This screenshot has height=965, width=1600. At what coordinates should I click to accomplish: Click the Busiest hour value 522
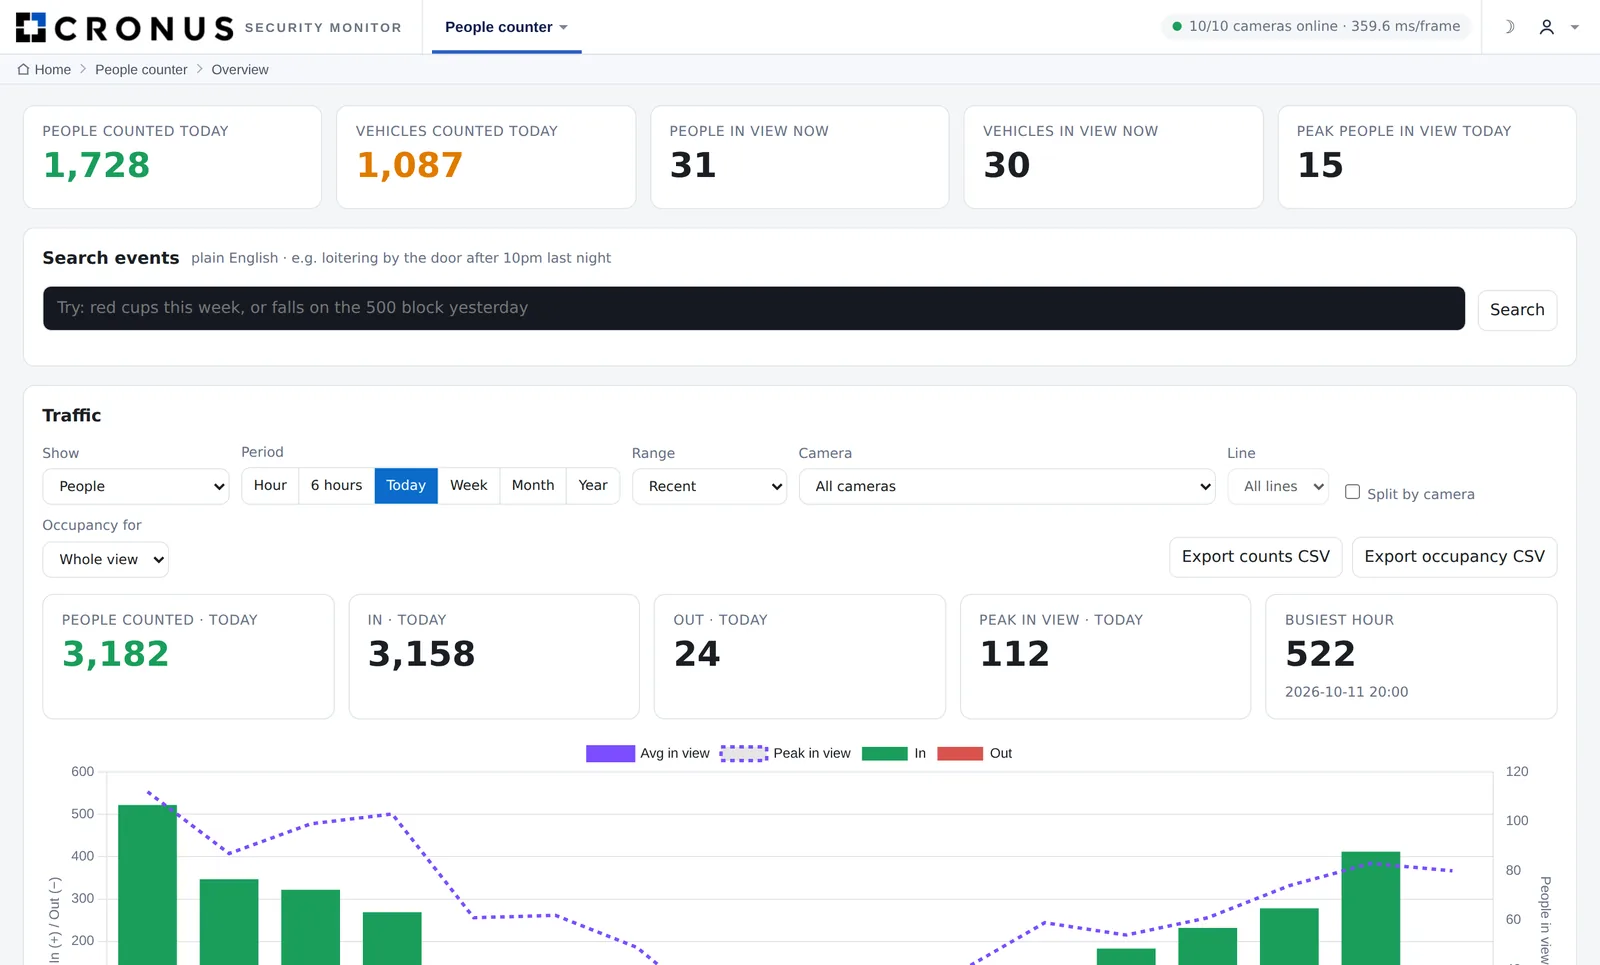1320,654
